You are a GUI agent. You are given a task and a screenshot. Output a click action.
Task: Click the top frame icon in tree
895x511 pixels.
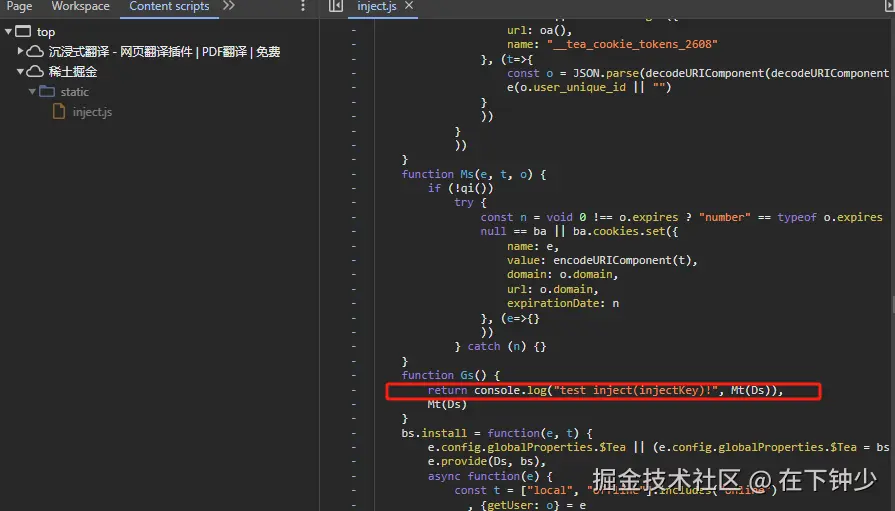24,32
